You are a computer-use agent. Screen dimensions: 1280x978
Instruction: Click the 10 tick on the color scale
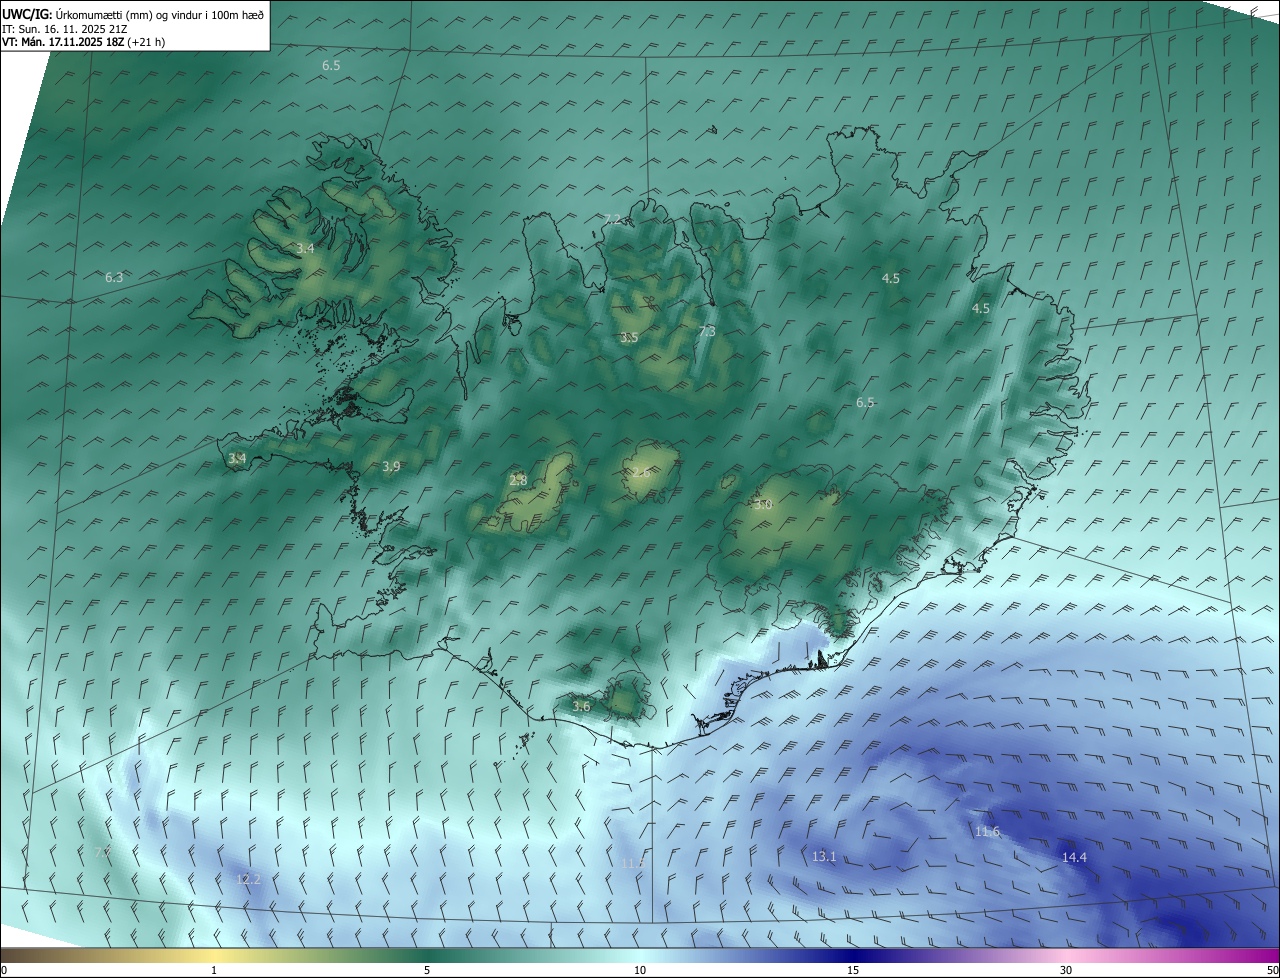pyautogui.click(x=640, y=970)
